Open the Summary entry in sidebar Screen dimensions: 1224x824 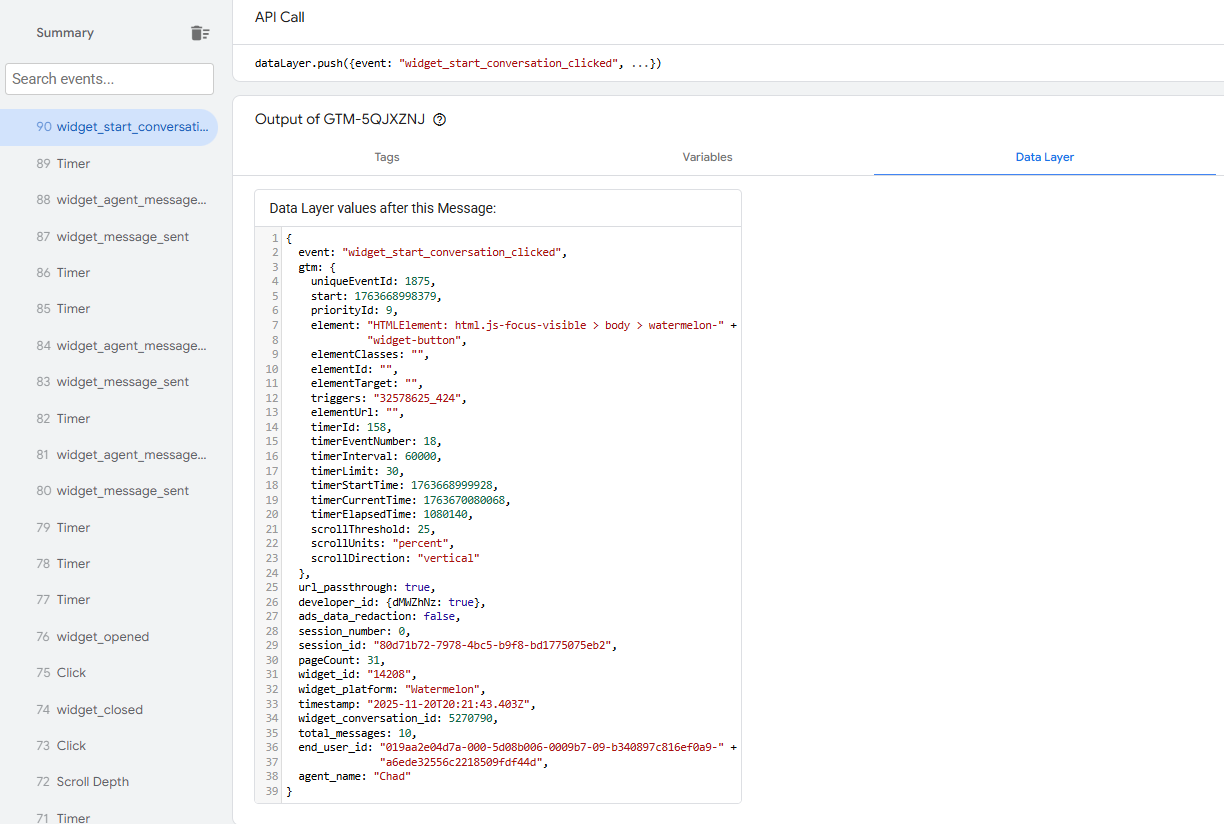pos(65,33)
